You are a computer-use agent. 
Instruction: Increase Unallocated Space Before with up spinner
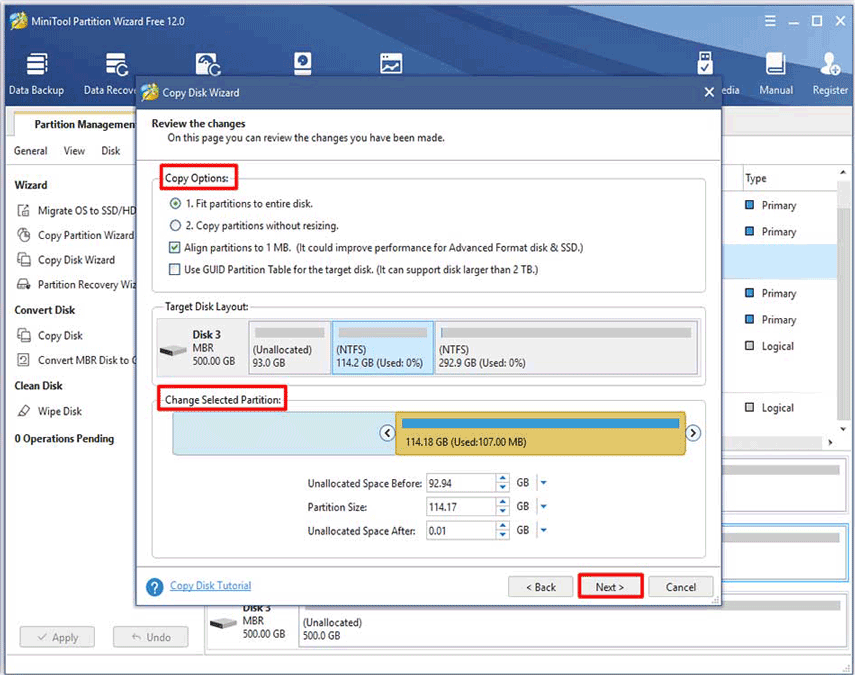click(503, 478)
